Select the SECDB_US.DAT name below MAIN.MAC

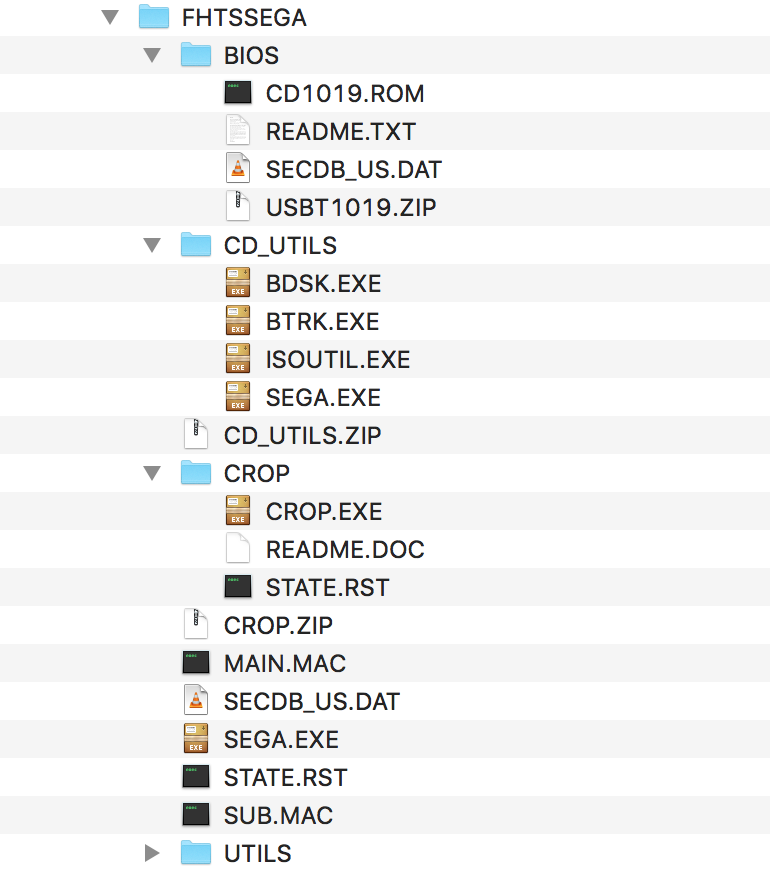click(x=312, y=702)
